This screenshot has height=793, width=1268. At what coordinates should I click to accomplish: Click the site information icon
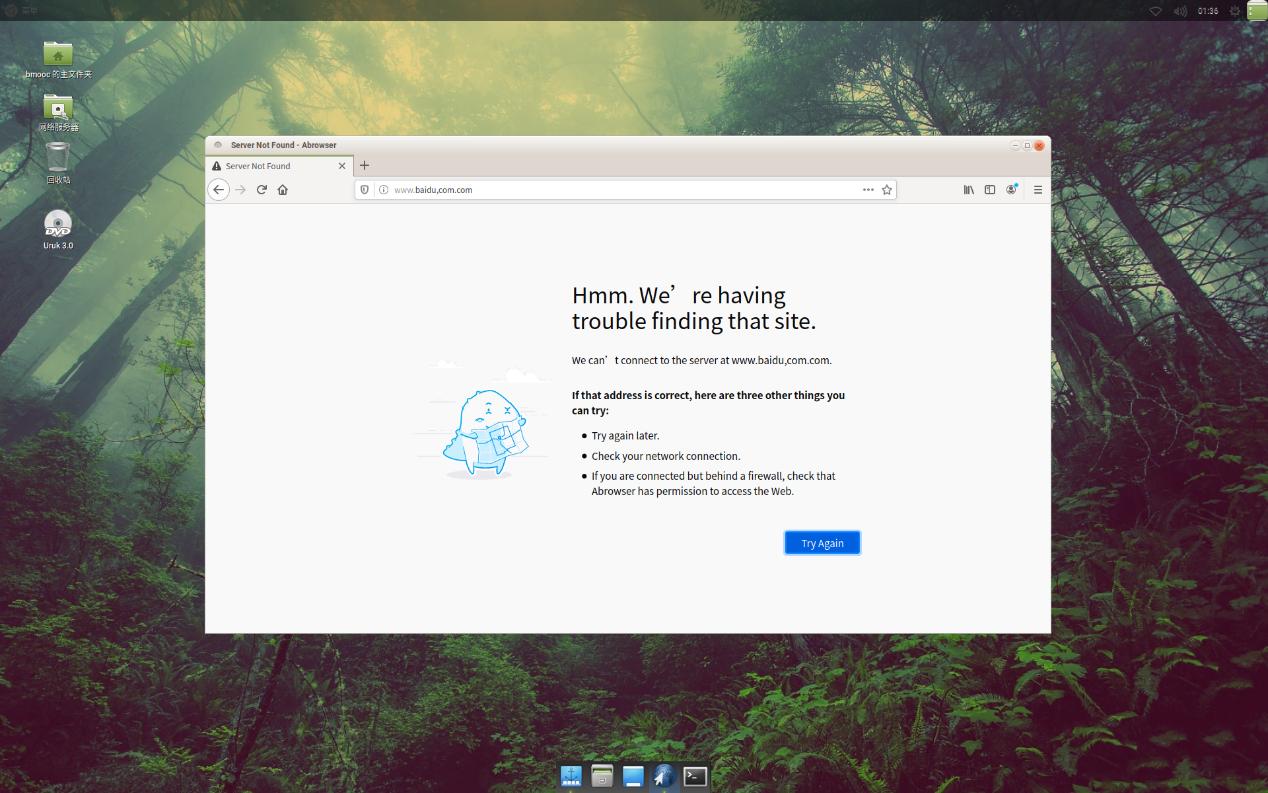(383, 189)
